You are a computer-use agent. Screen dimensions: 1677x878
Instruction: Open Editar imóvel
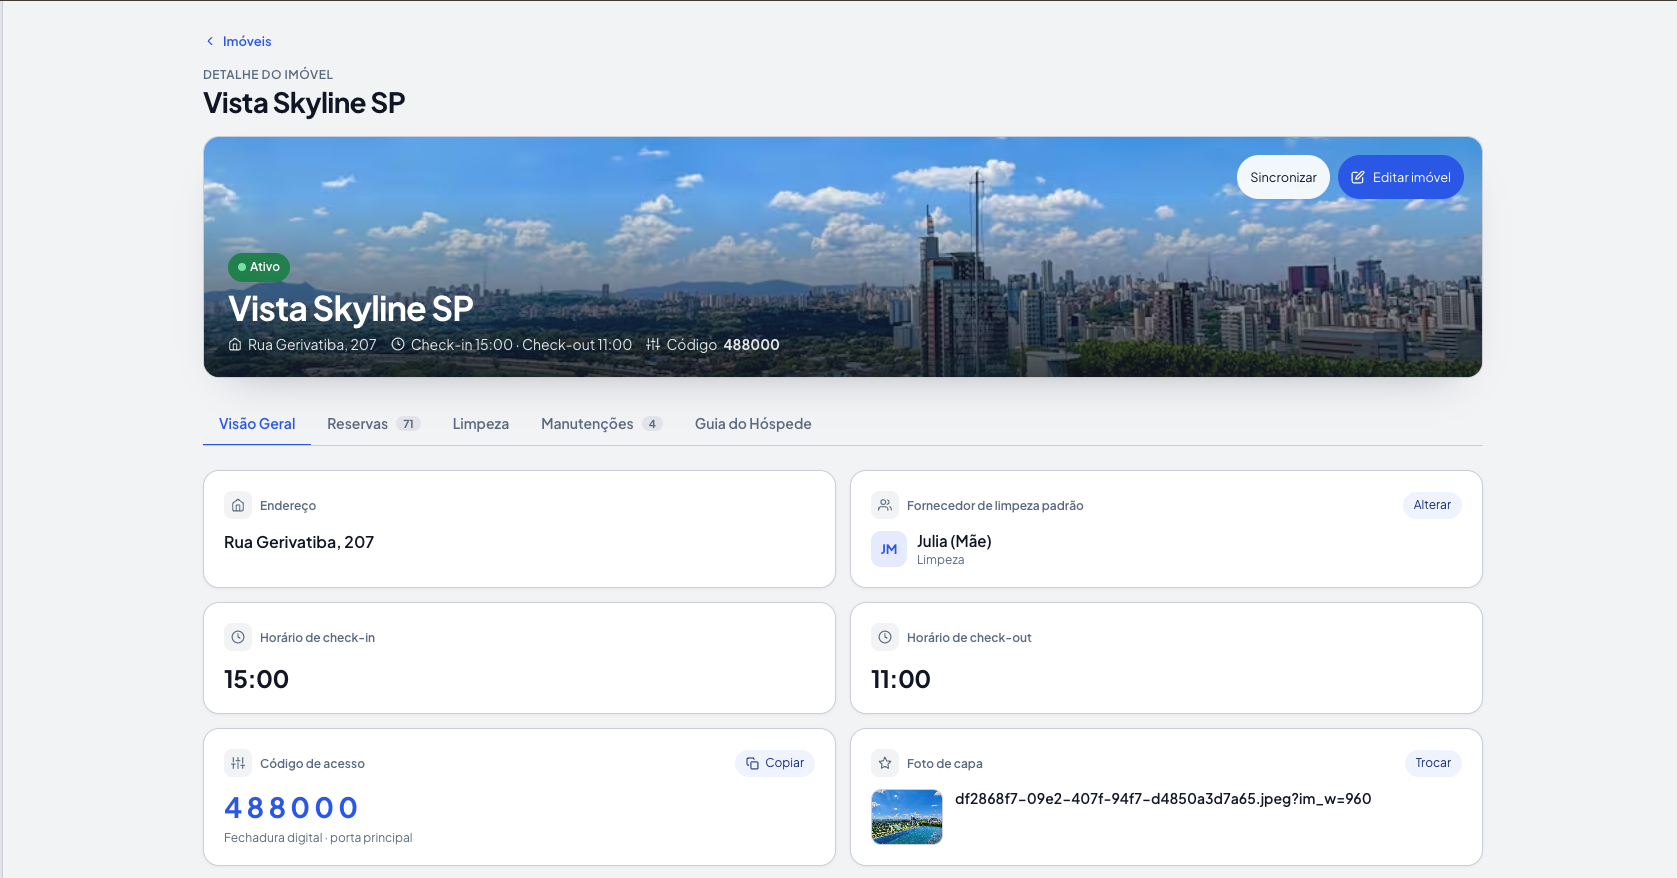(1400, 177)
